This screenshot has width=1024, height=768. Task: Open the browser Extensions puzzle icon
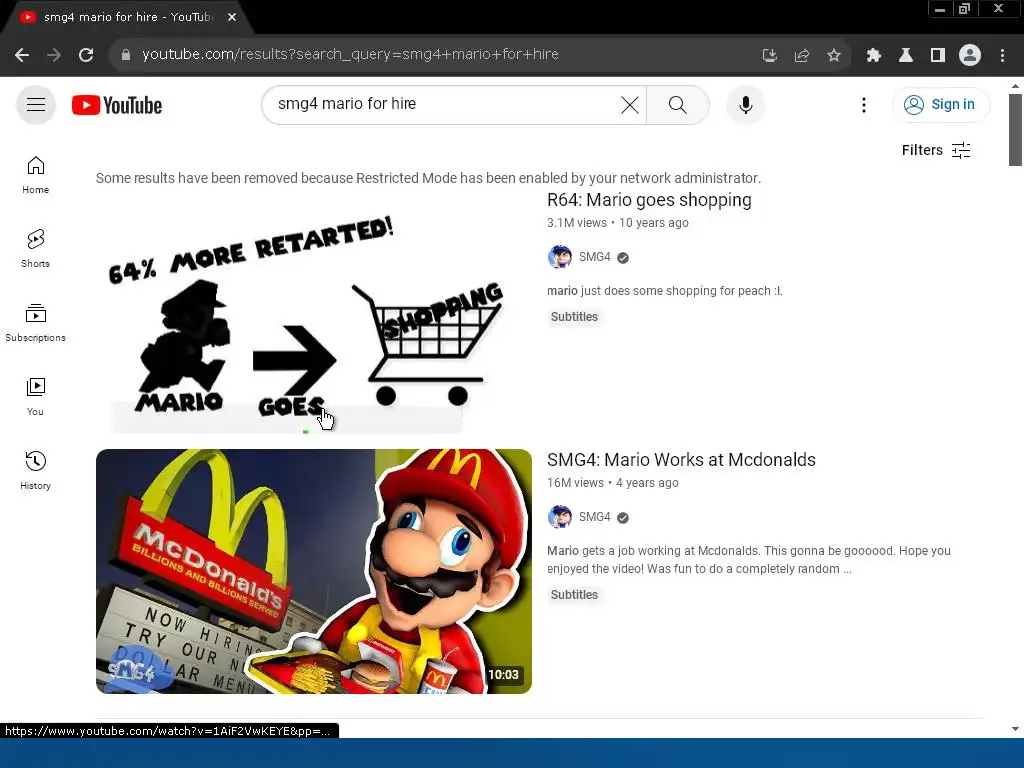click(x=874, y=55)
